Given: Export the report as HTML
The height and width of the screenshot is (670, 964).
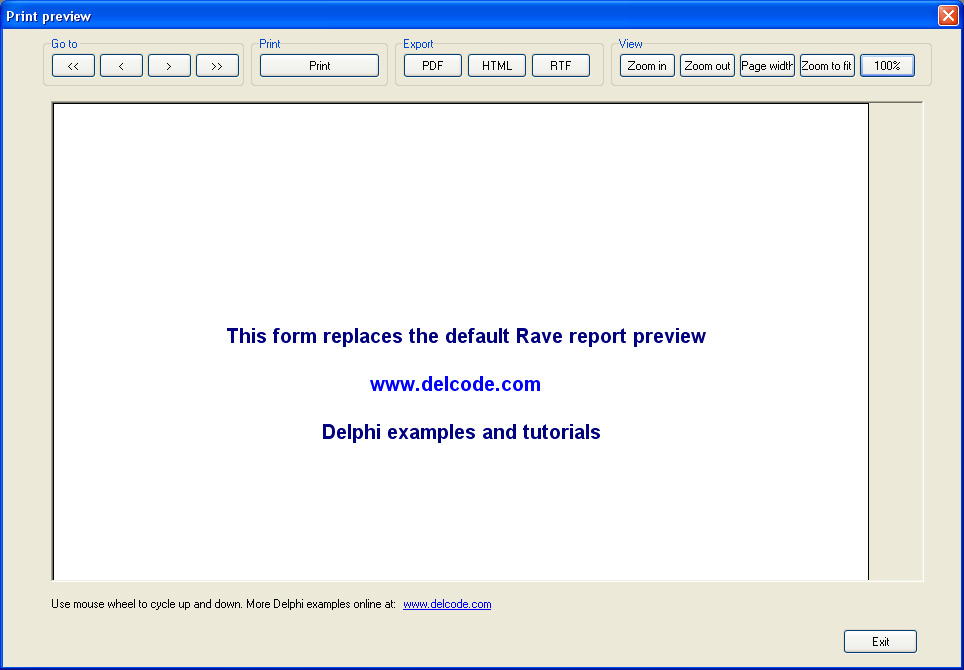Looking at the screenshot, I should (x=497, y=66).
